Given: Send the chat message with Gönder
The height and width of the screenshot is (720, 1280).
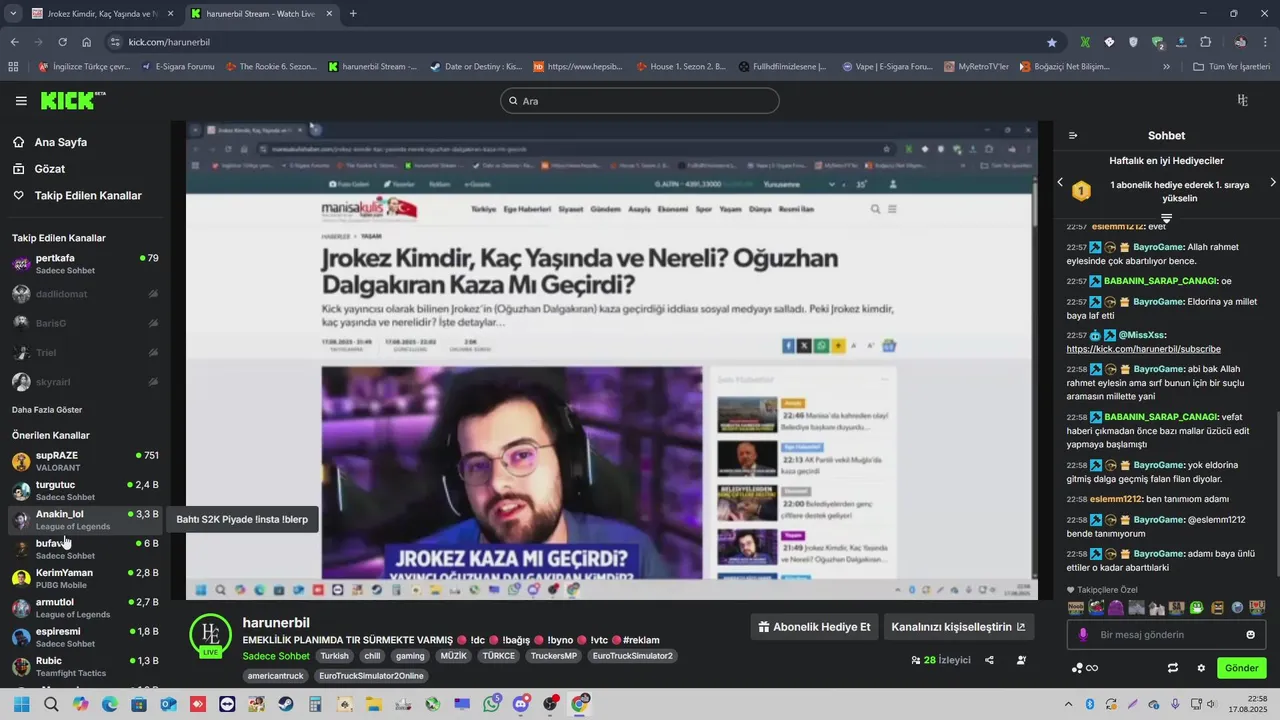Looking at the screenshot, I should coord(1242,668).
